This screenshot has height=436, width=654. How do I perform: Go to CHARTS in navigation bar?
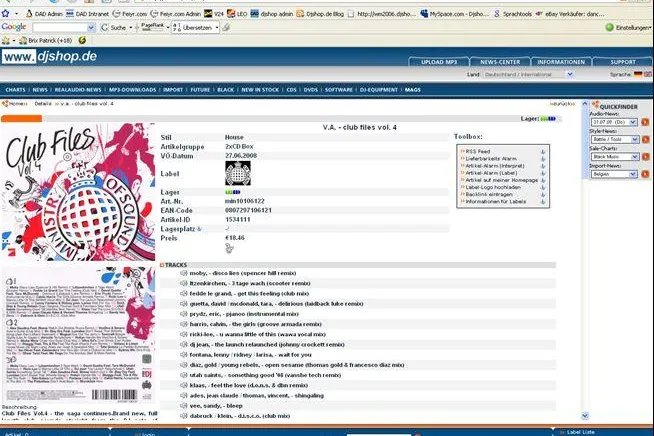coord(15,90)
